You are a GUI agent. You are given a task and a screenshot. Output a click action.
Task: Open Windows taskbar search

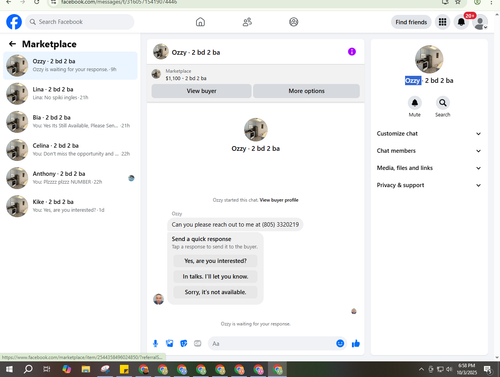click(x=28, y=369)
